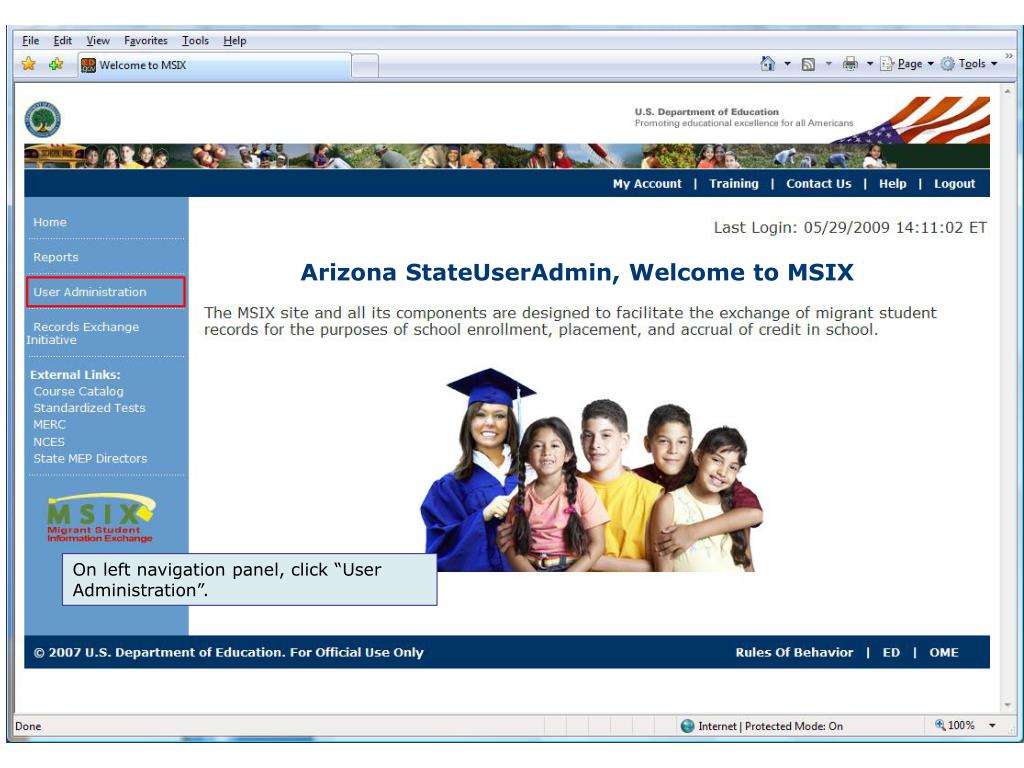The image size is (1024, 768).
Task: Click Logout
Action: pos(954,184)
